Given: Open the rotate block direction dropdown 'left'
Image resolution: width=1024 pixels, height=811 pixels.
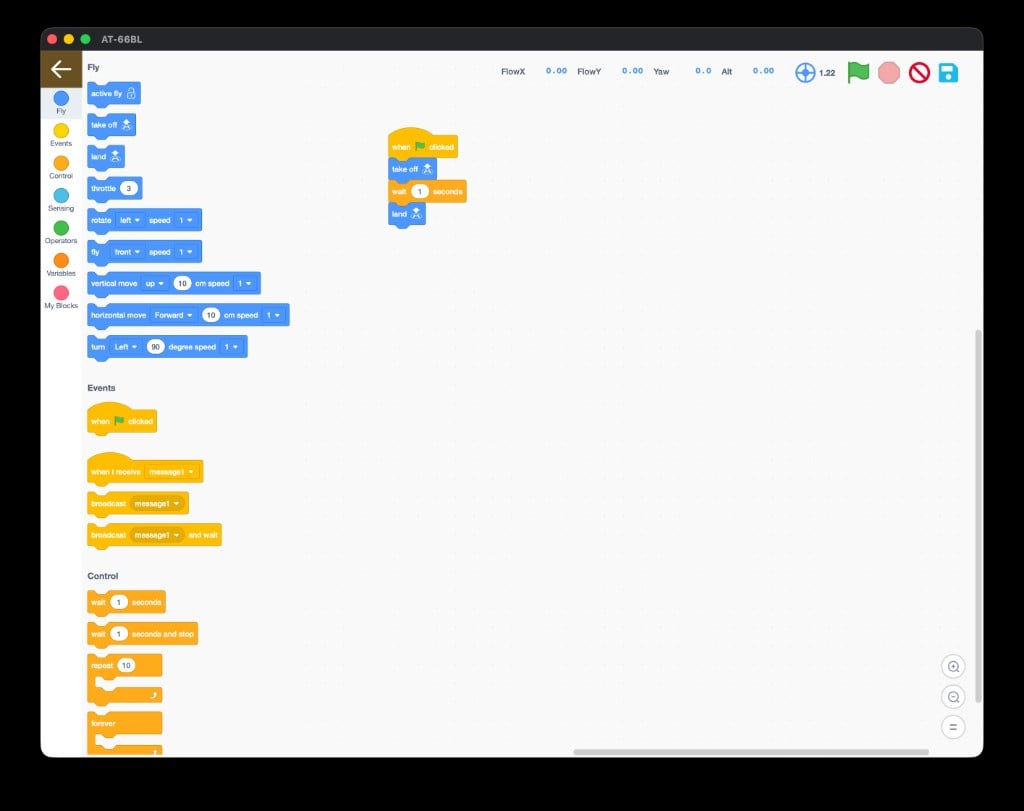Looking at the screenshot, I should tap(129, 220).
